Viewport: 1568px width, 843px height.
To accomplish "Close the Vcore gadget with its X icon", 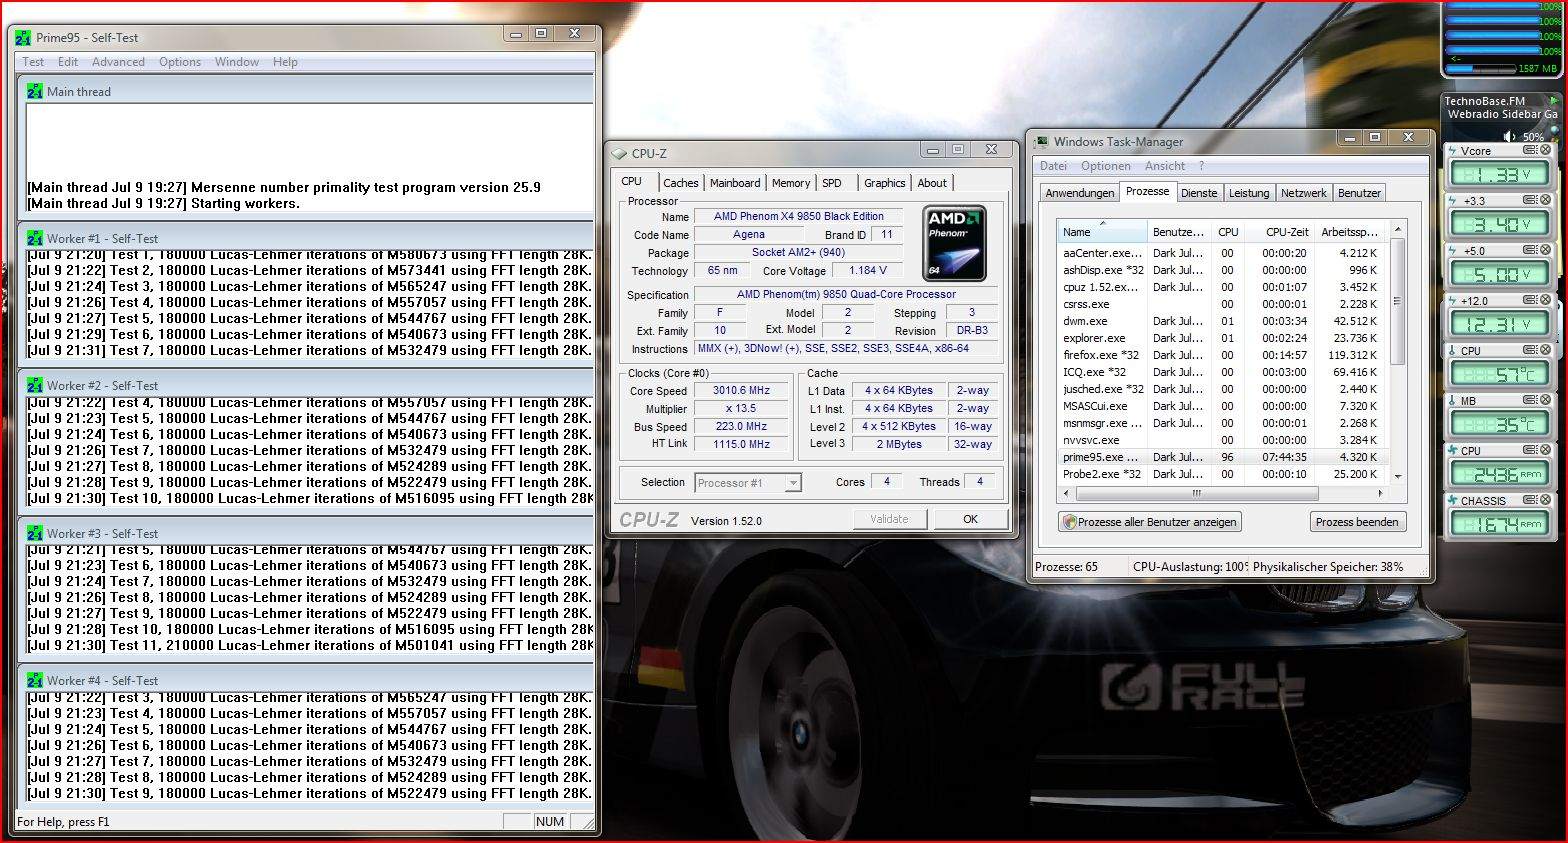I will [x=1545, y=150].
